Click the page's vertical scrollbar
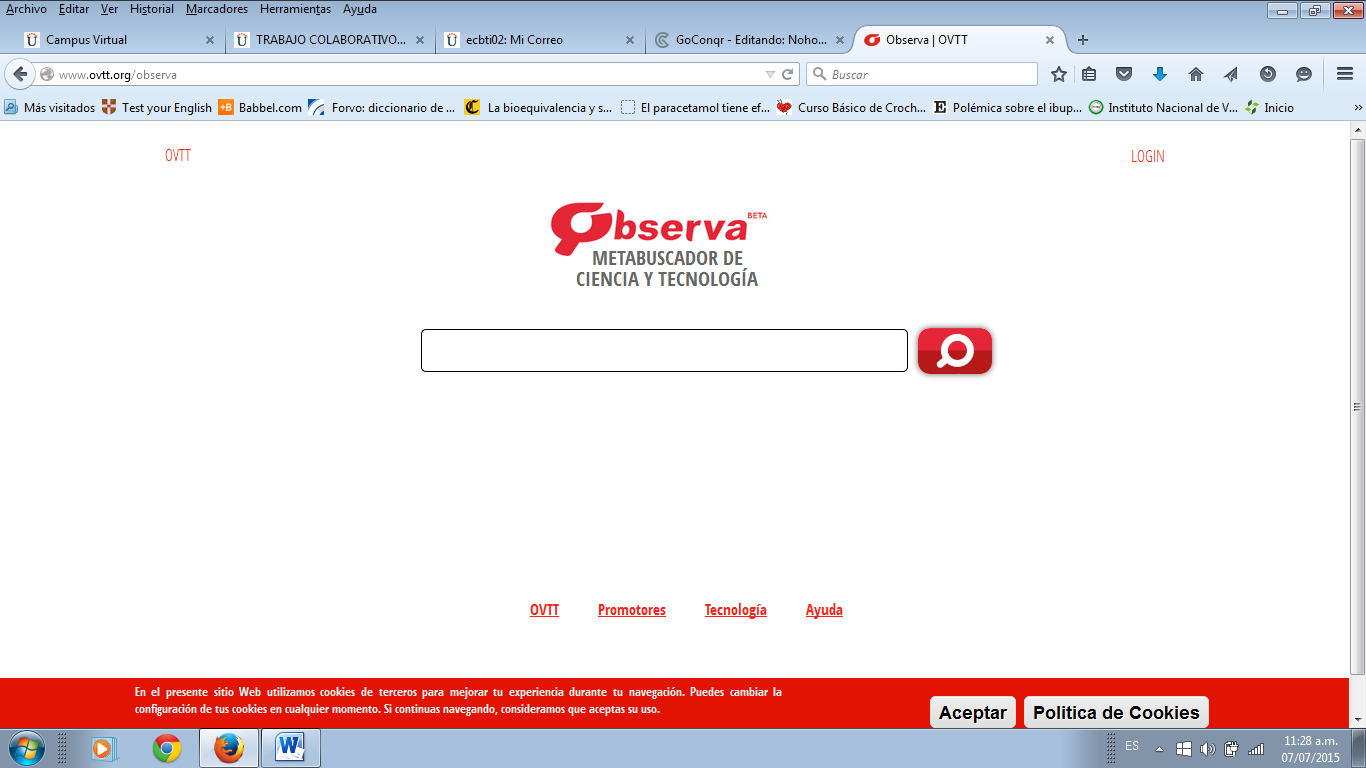 point(1358,406)
